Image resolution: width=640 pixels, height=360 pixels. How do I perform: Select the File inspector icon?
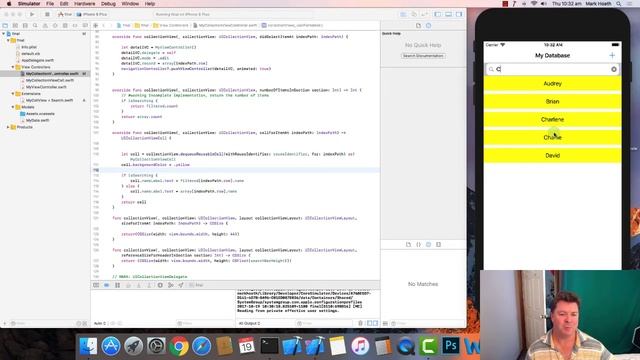[418, 25]
